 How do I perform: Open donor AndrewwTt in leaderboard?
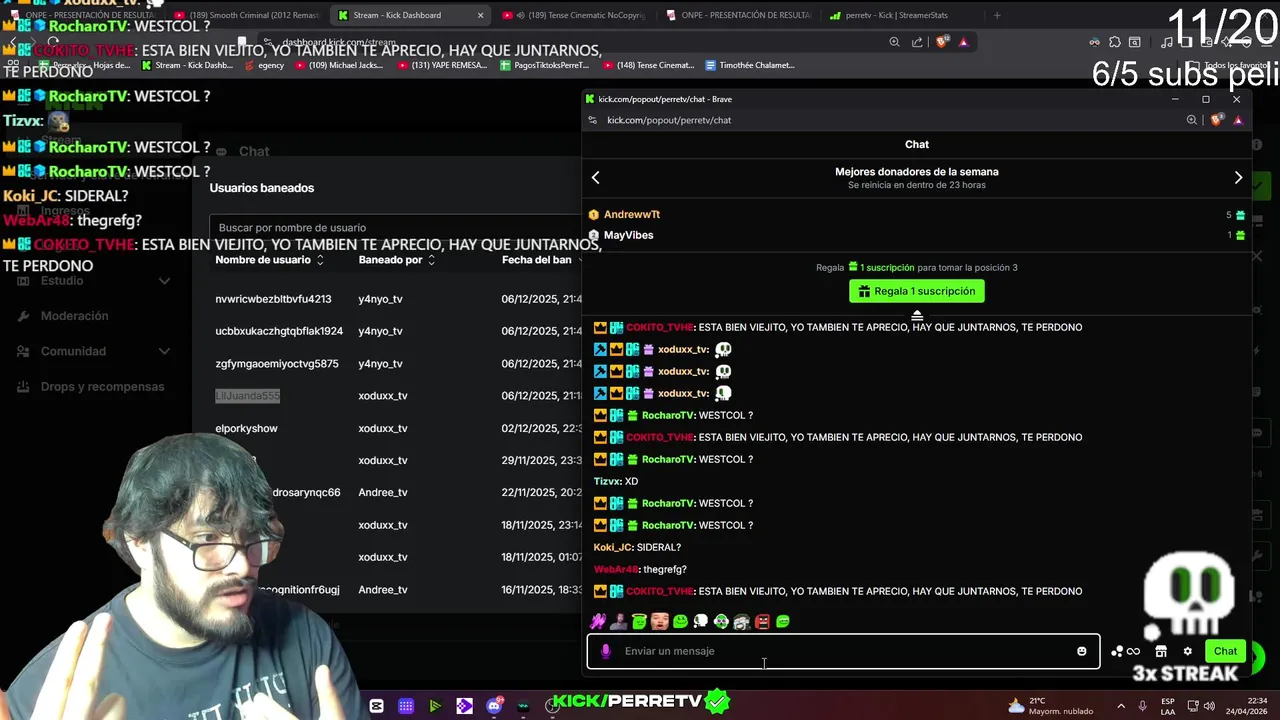[x=632, y=215]
